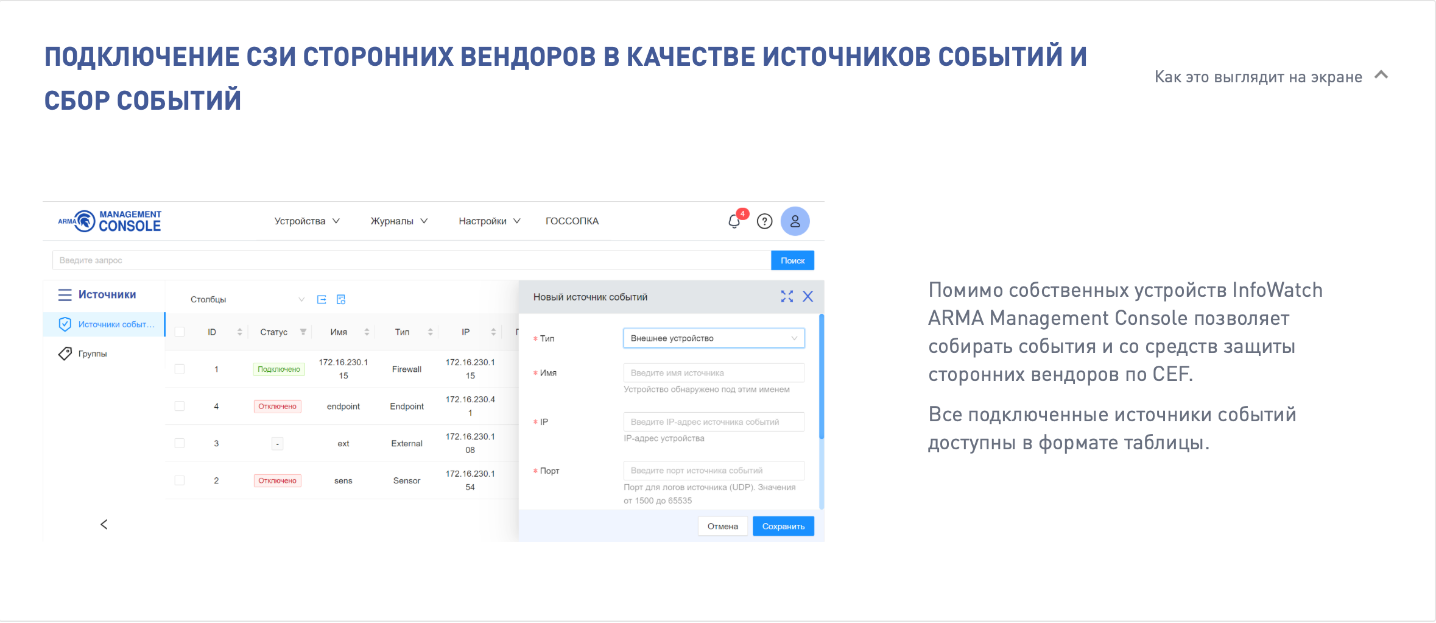1436x623 pixels.
Task: Click the paragraph starting with Помимо собственных устройств
Action: (x=1126, y=333)
